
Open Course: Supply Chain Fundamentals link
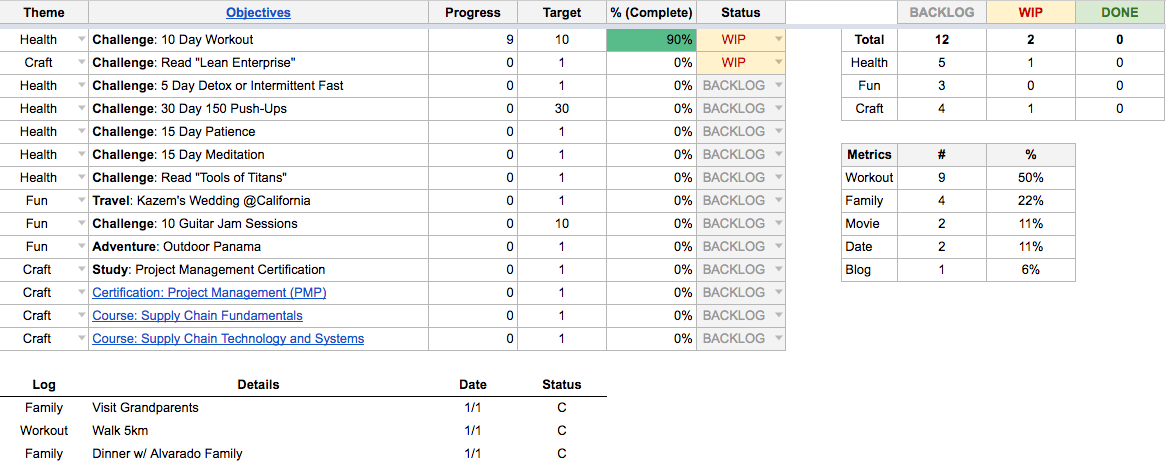[197, 316]
